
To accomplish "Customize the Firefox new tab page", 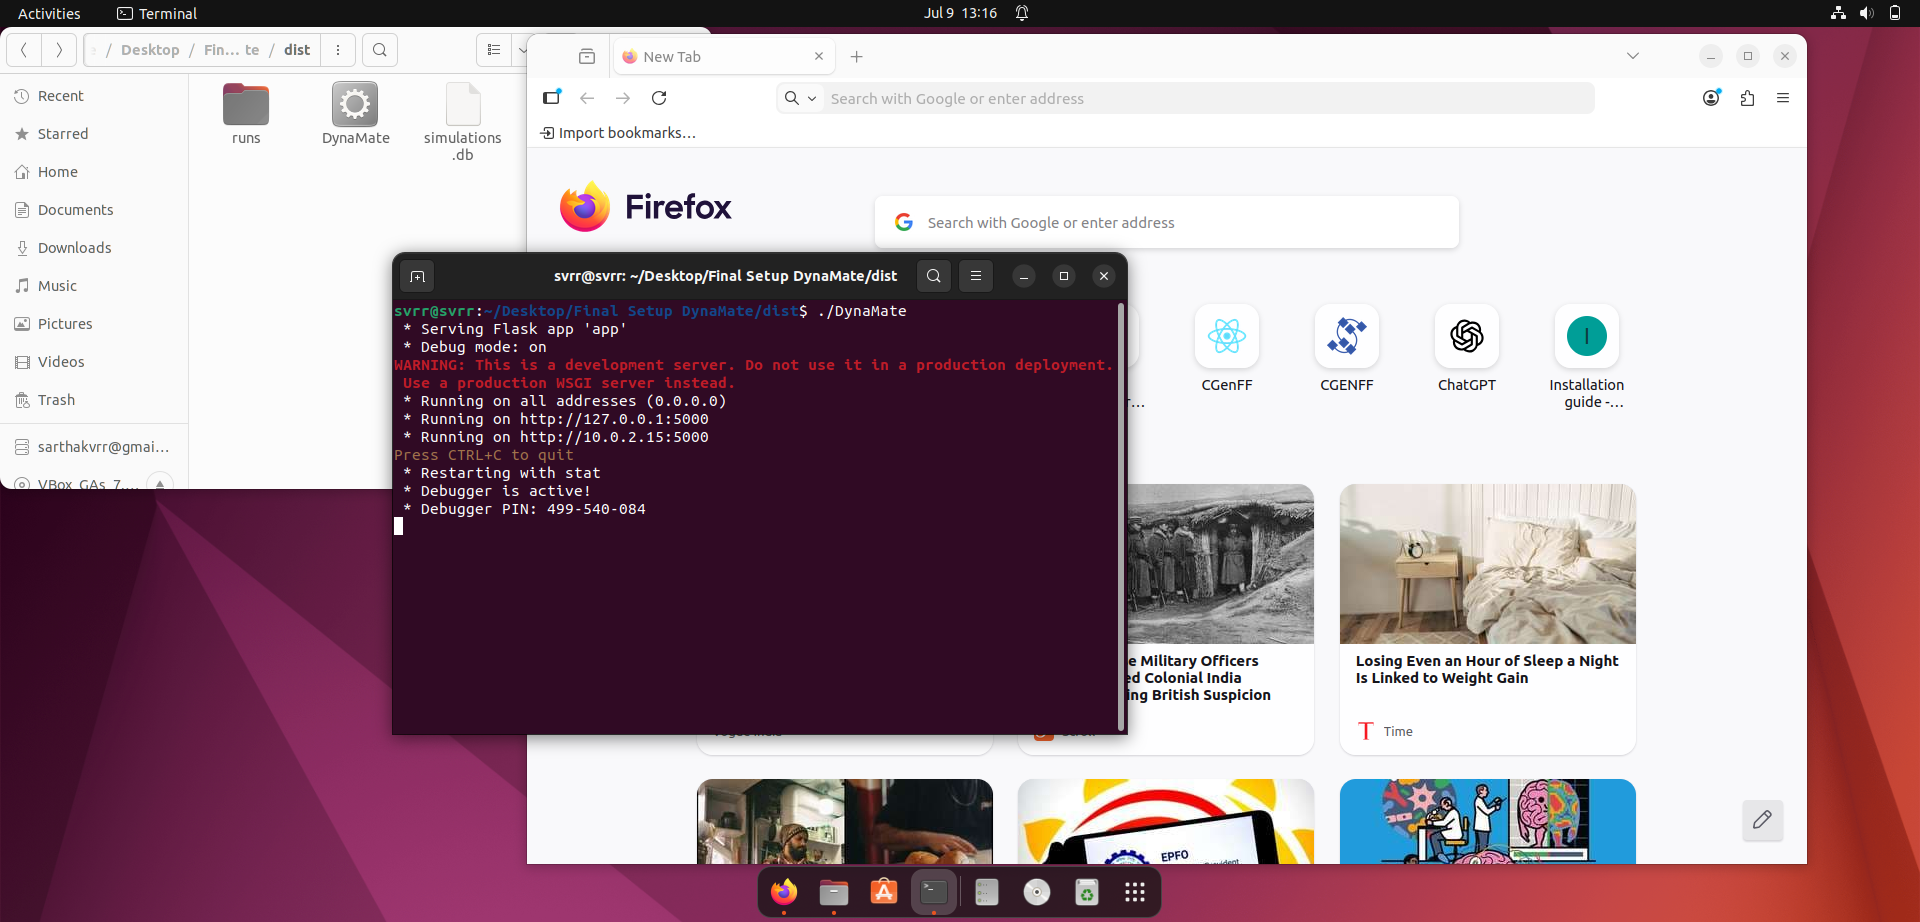I will click(x=1762, y=820).
